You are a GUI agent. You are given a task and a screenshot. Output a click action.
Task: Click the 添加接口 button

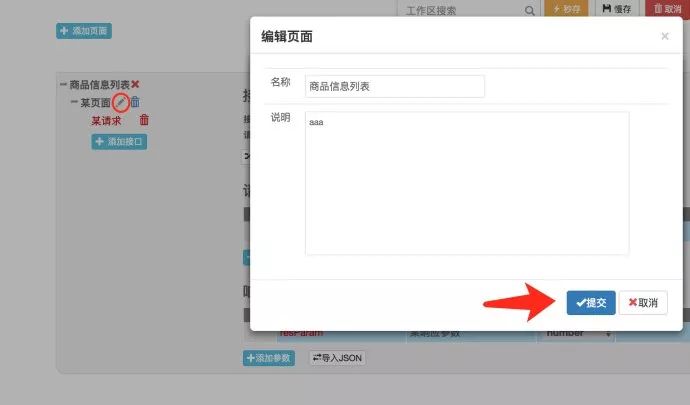point(119,142)
